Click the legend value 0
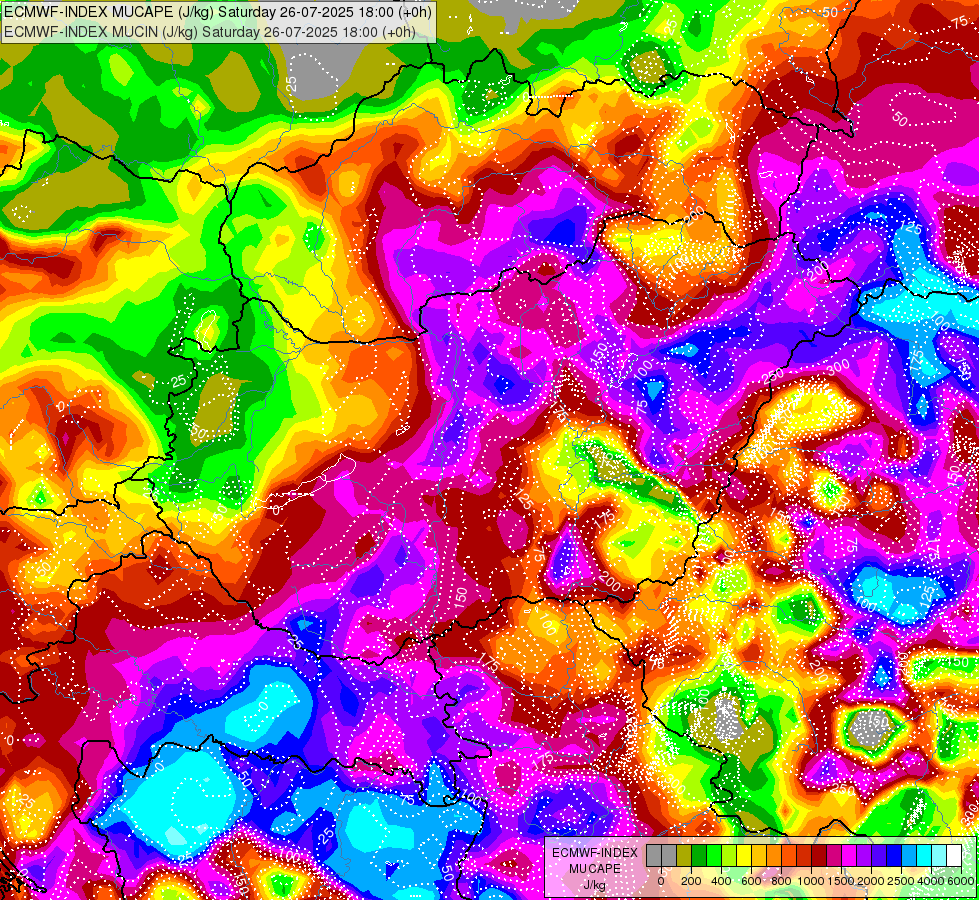The height and width of the screenshot is (900, 979). pos(661,881)
